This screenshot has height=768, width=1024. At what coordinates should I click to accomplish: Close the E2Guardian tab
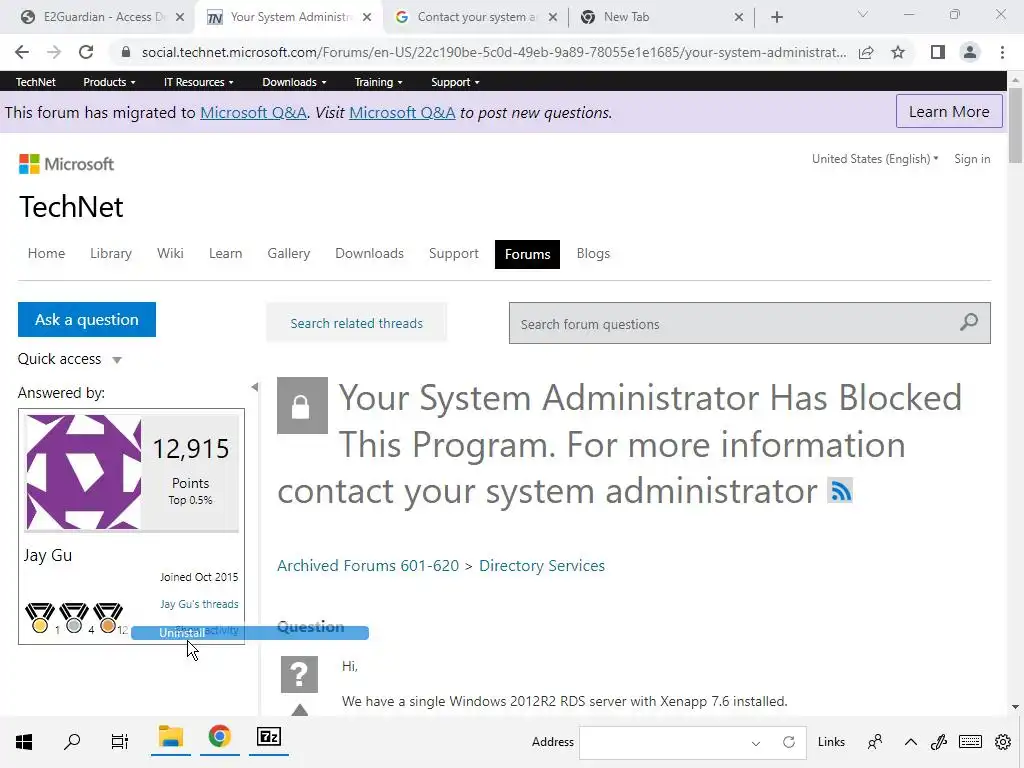[180, 17]
